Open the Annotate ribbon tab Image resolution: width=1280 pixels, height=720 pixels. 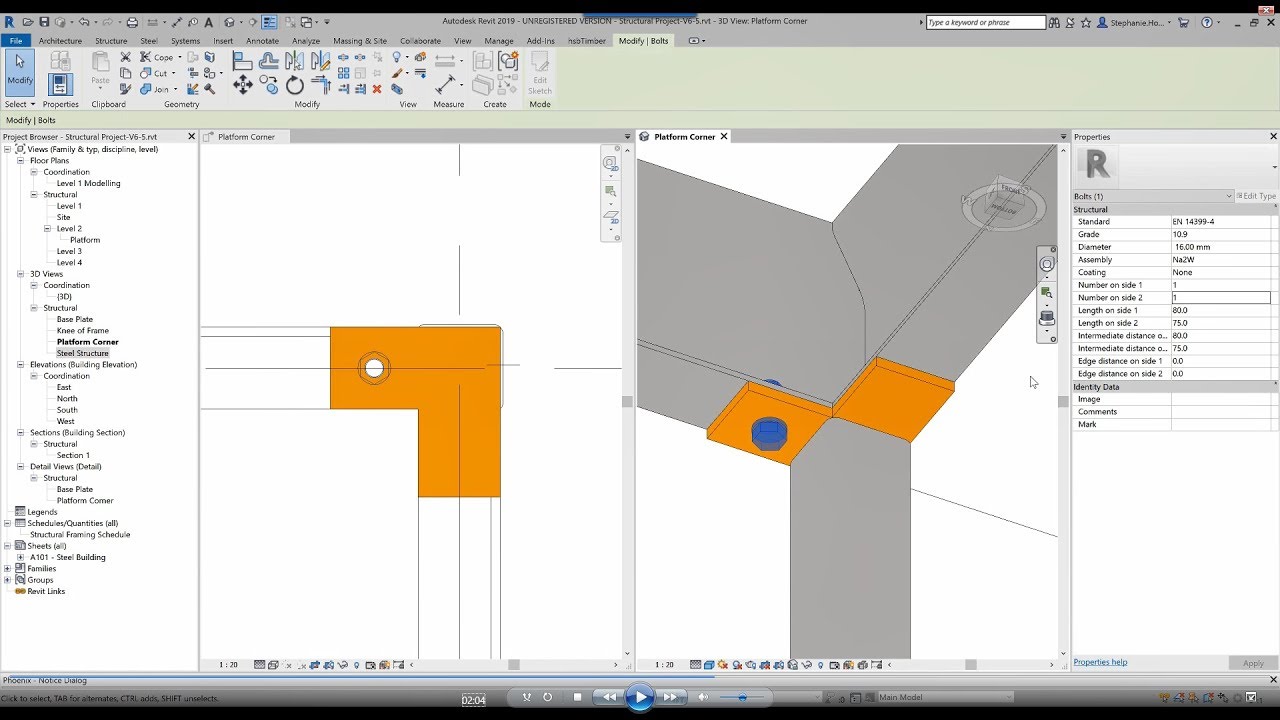[262, 41]
